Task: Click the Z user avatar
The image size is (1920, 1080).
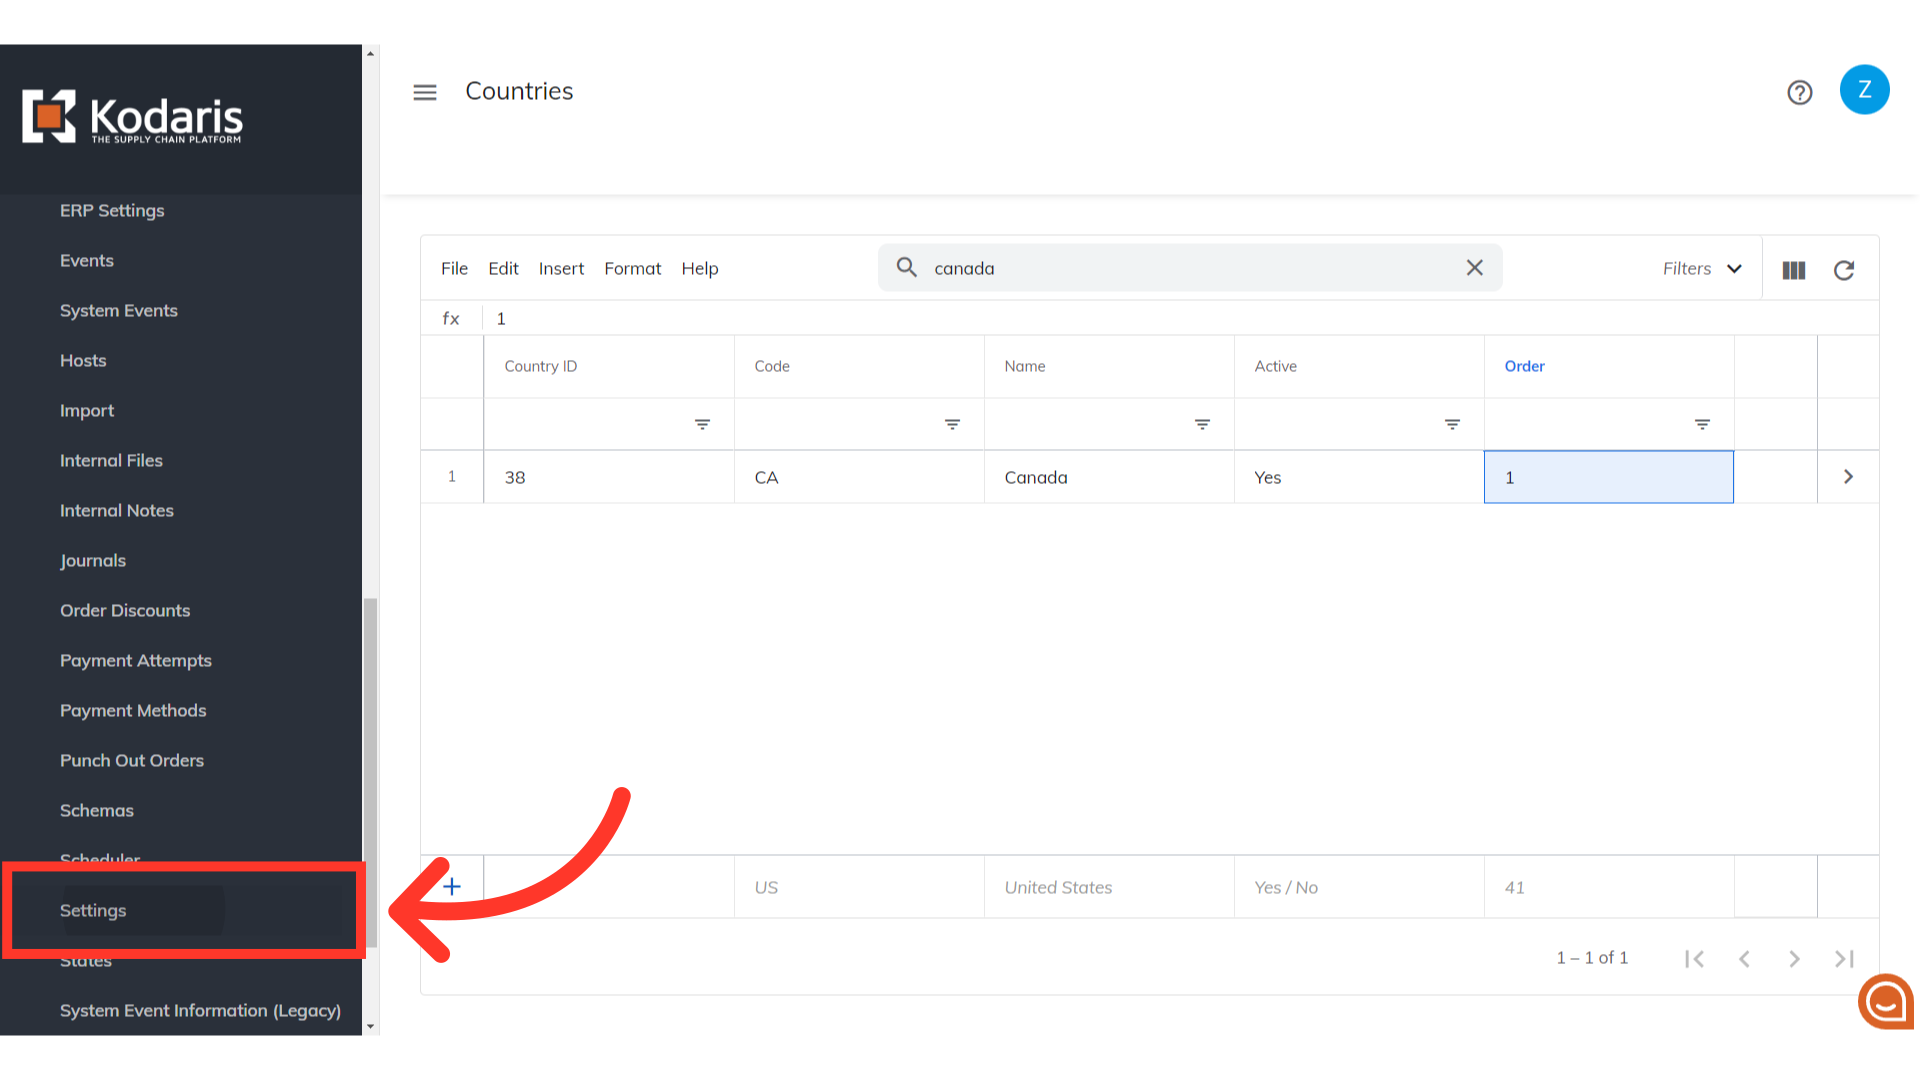Action: pos(1864,90)
